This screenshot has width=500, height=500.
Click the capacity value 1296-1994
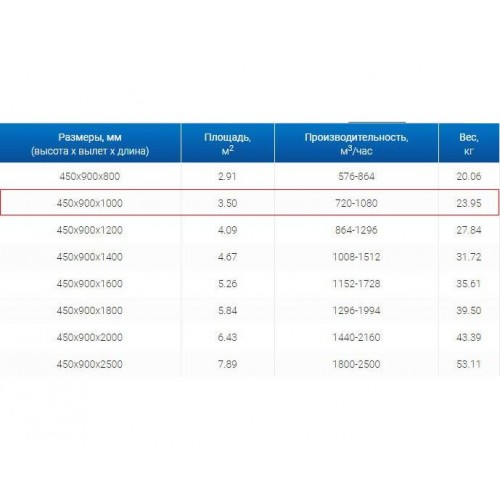(356, 310)
